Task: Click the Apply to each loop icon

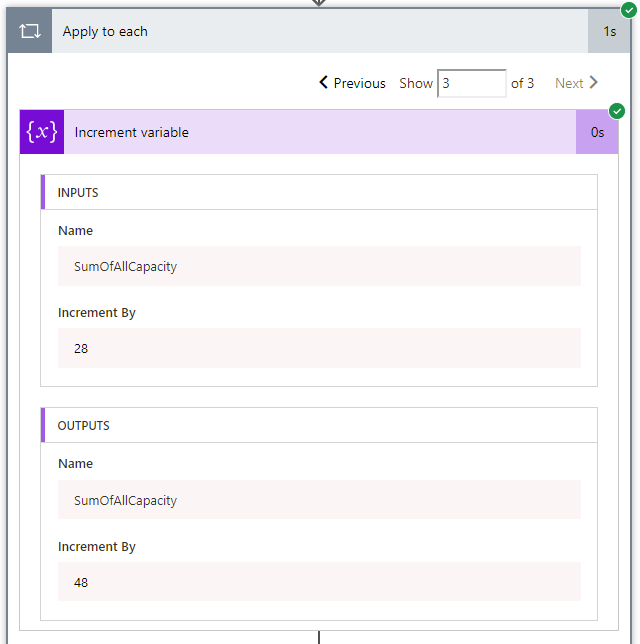Action: [x=29, y=31]
